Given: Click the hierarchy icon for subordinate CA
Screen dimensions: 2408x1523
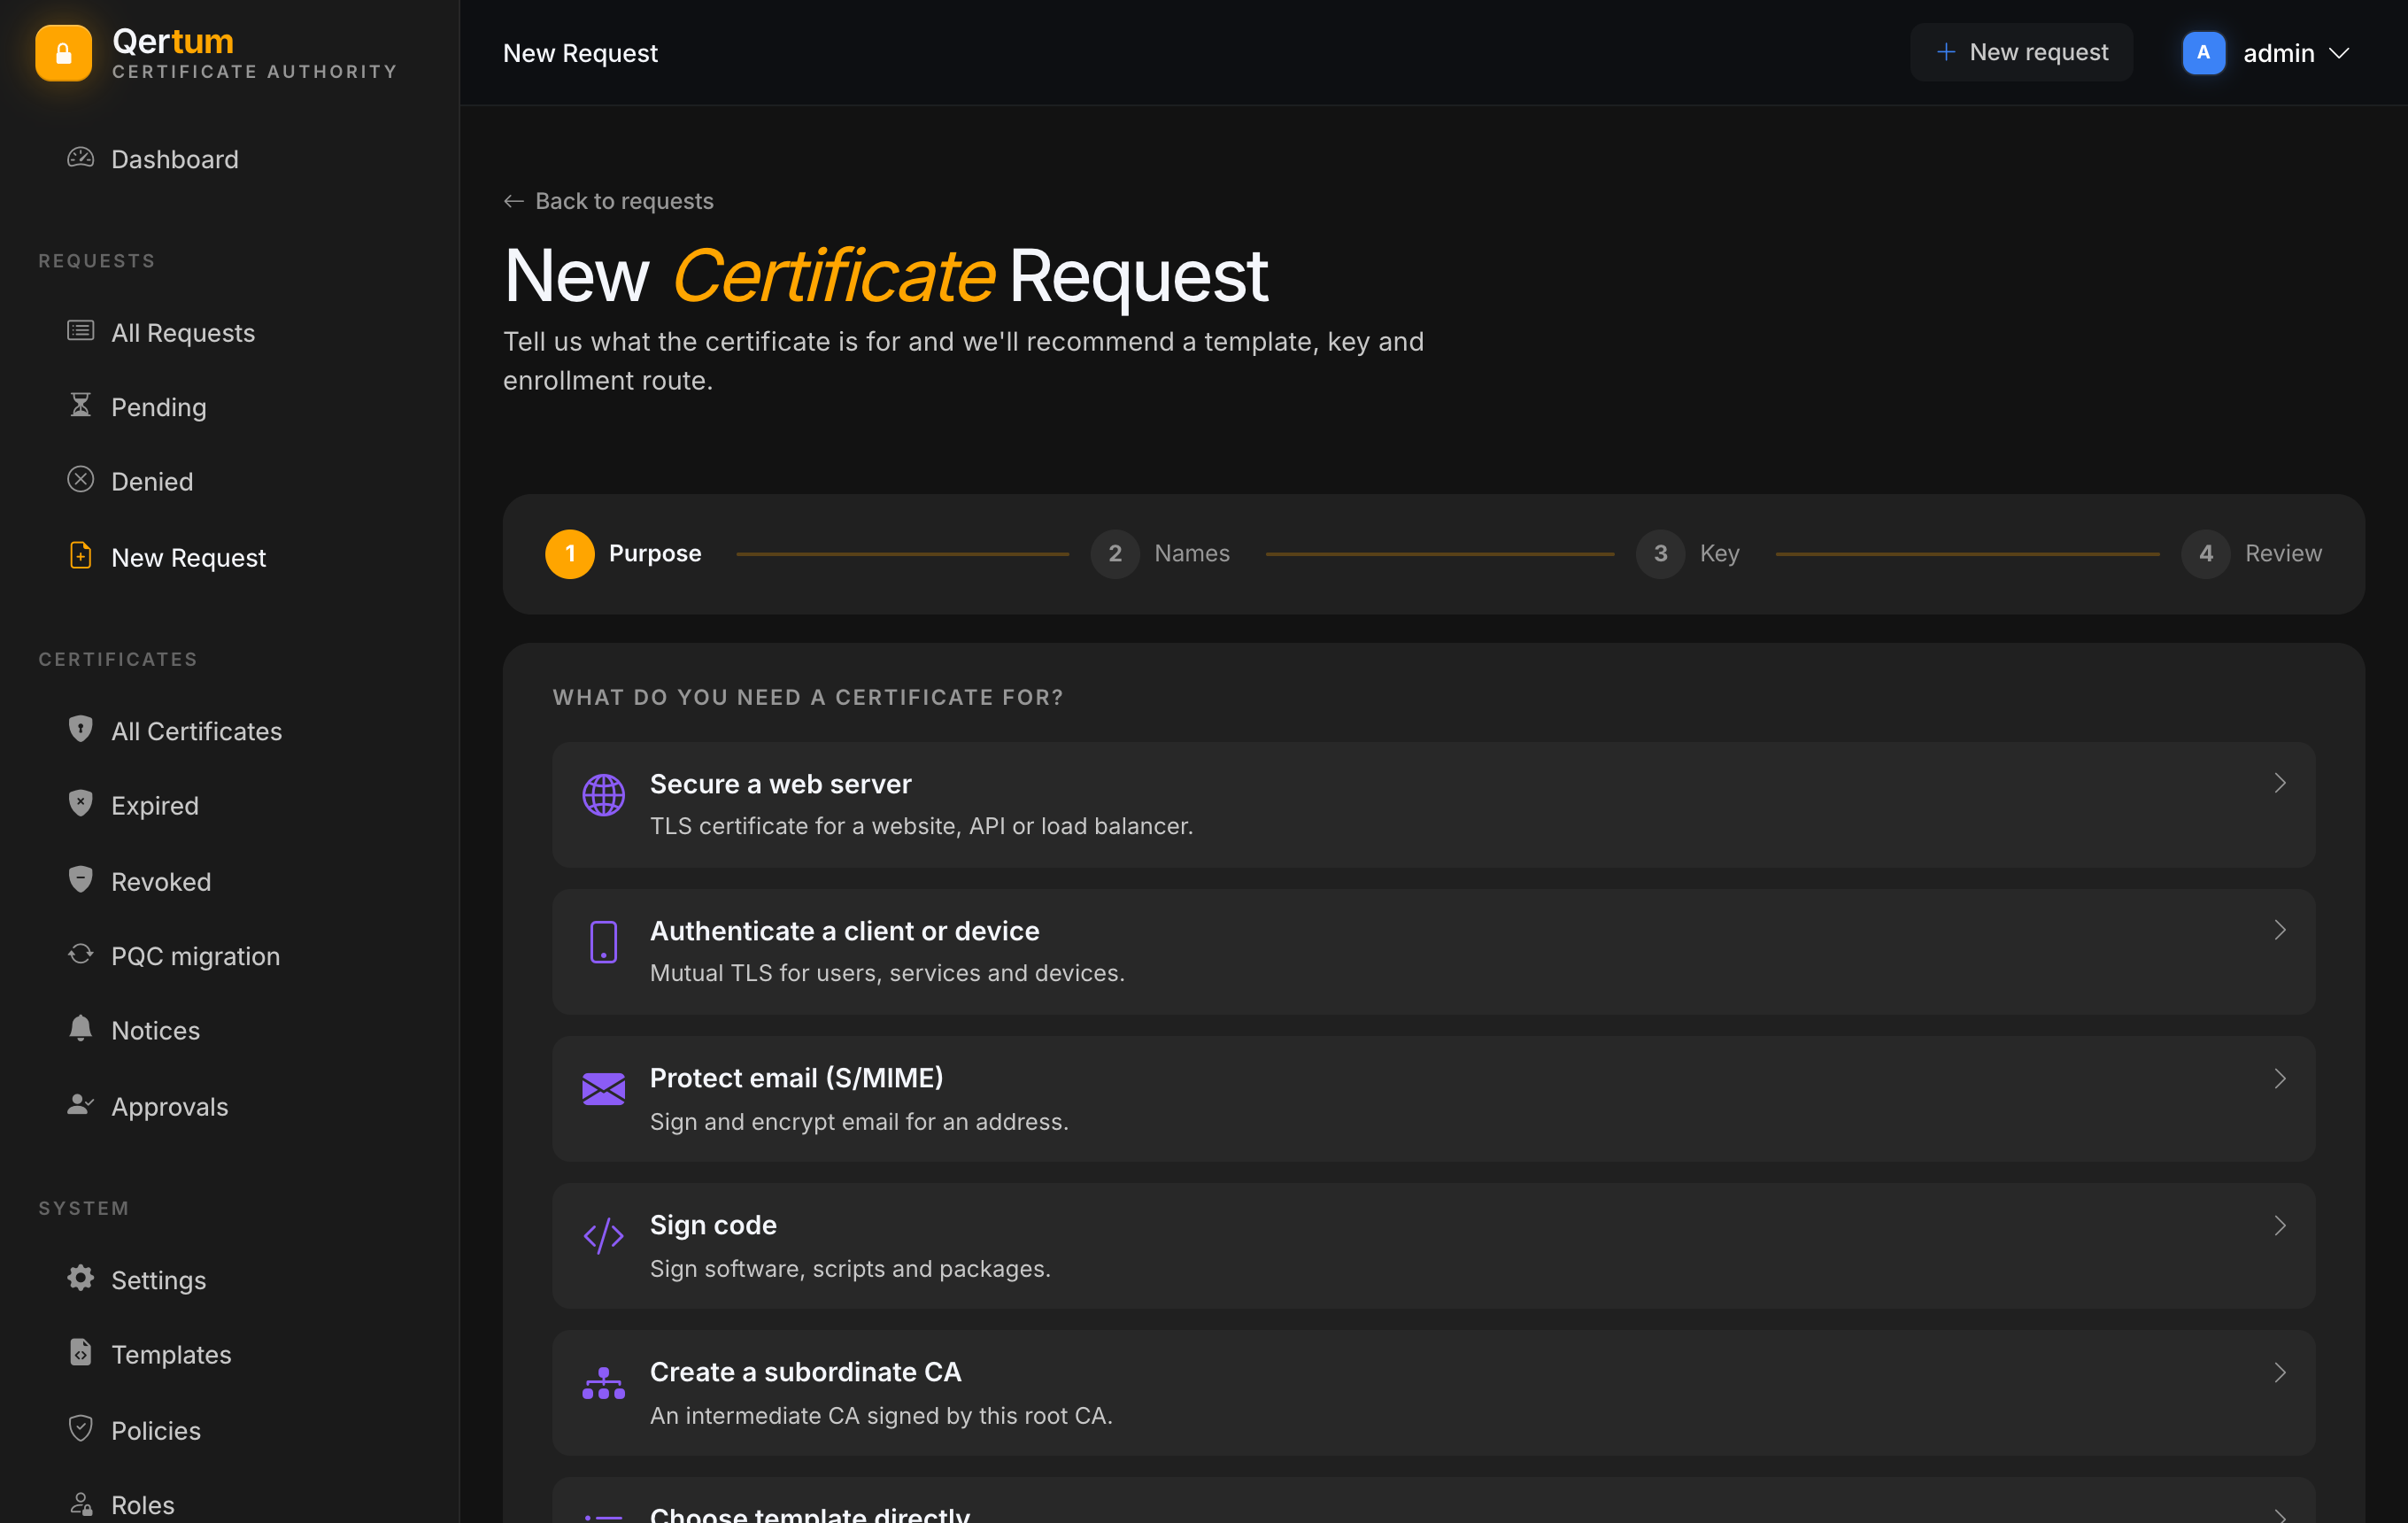Looking at the screenshot, I should click(603, 1384).
